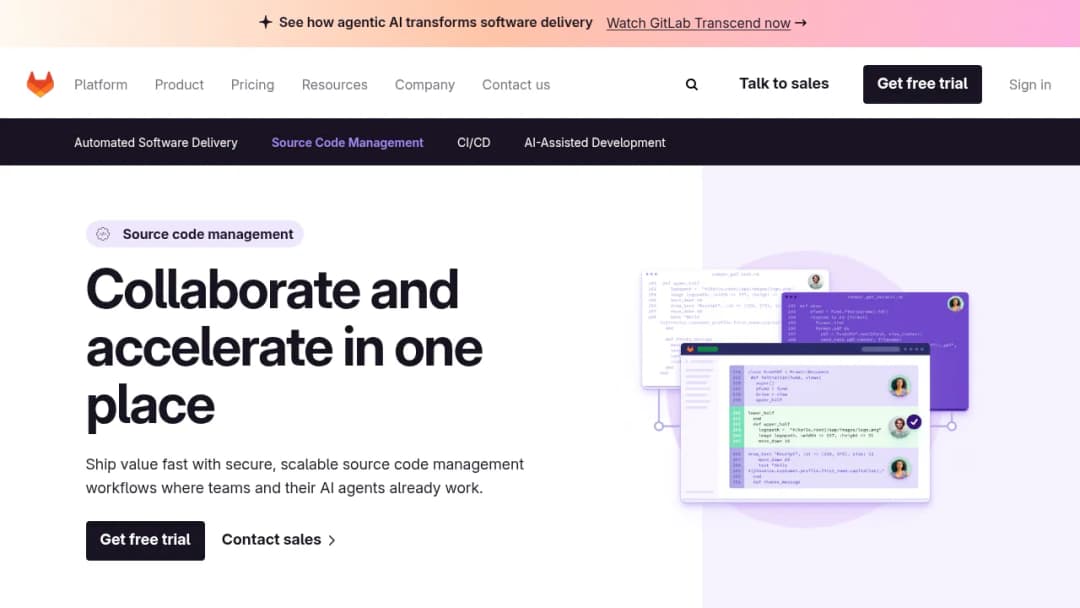Click Get free trial below hero text
The image size is (1080, 608).
click(145, 541)
